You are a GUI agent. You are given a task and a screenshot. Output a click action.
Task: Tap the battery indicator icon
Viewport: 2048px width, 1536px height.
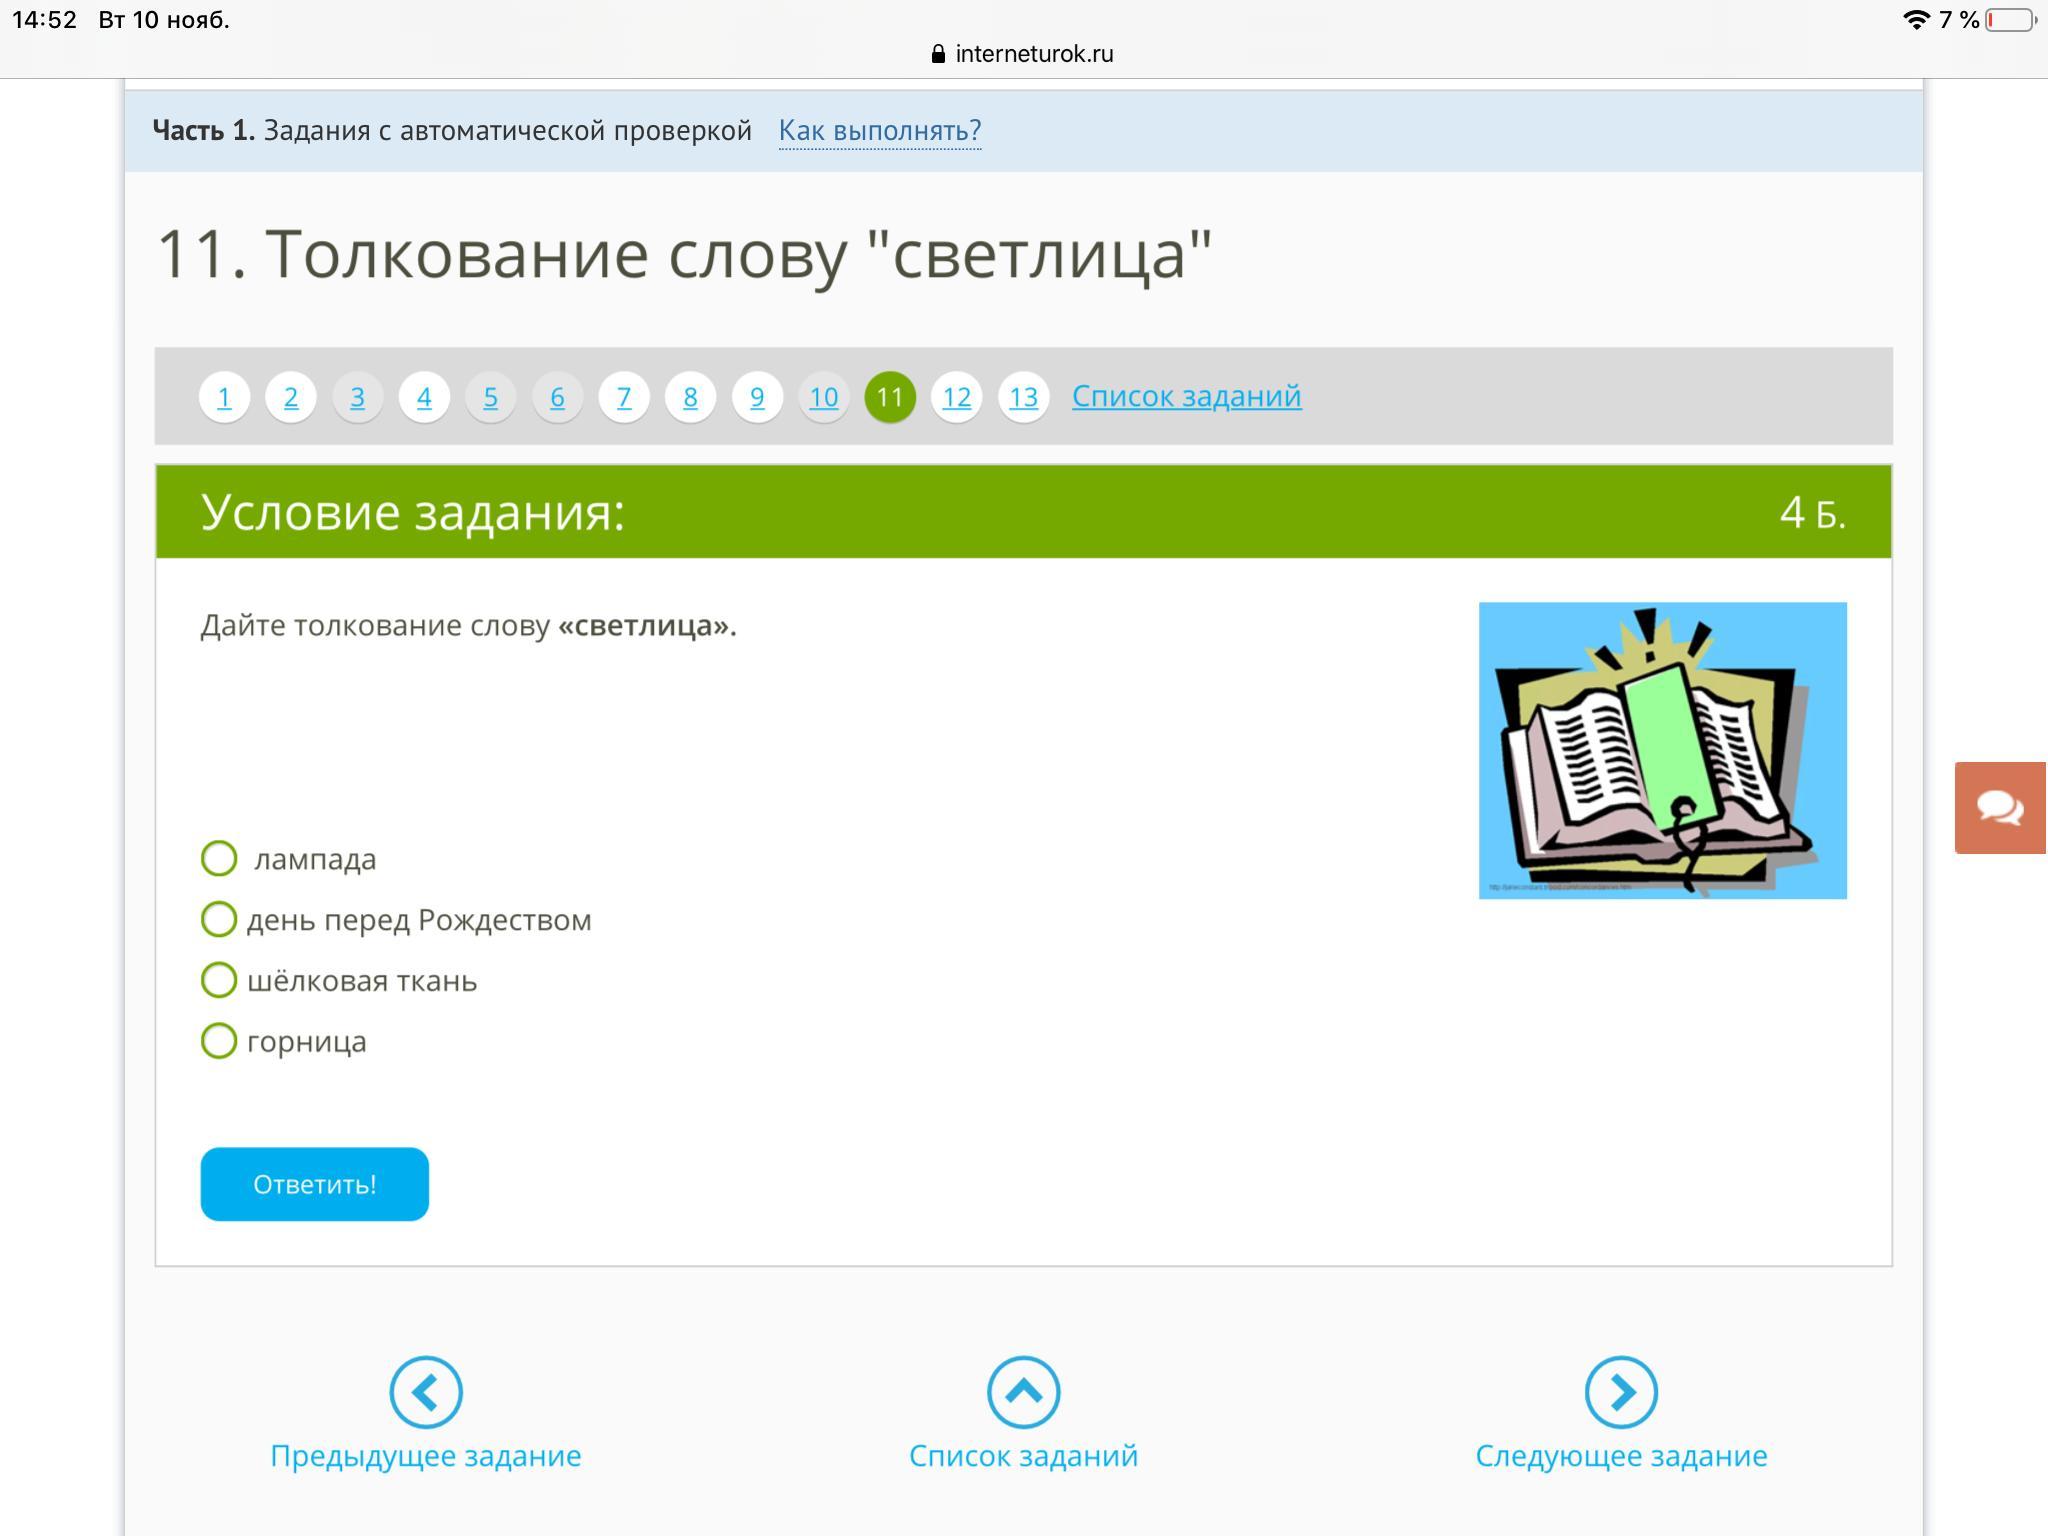pyautogui.click(x=2010, y=20)
